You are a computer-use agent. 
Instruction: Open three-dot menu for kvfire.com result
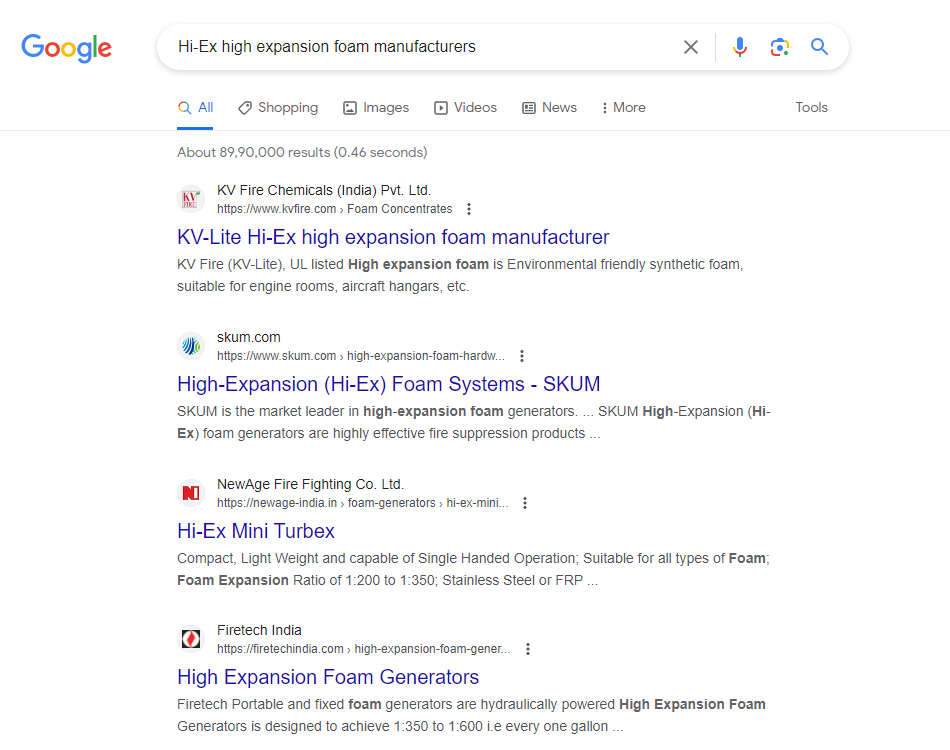468,209
